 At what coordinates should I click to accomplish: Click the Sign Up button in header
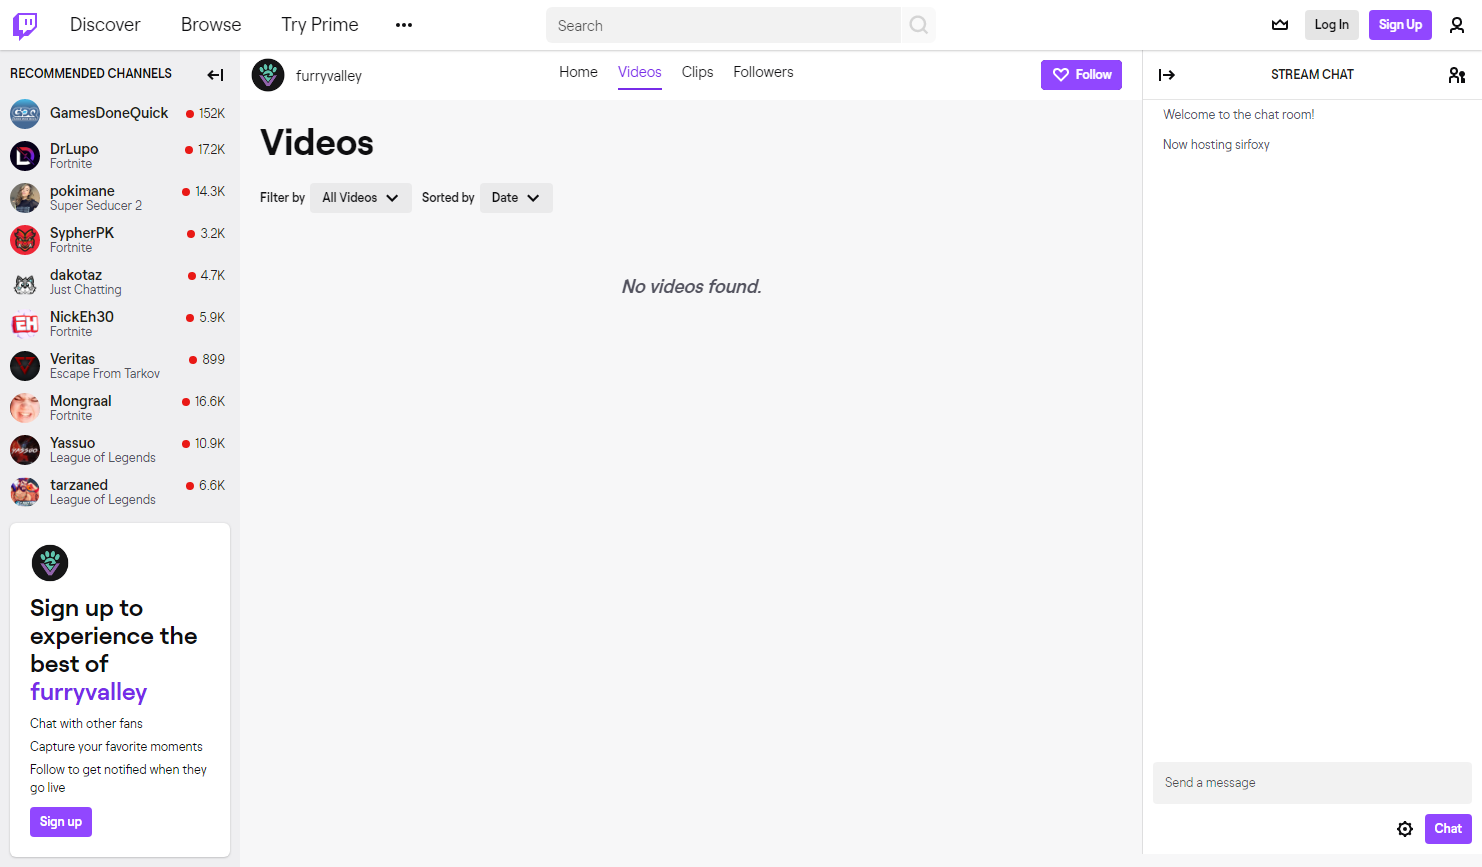pos(1400,25)
